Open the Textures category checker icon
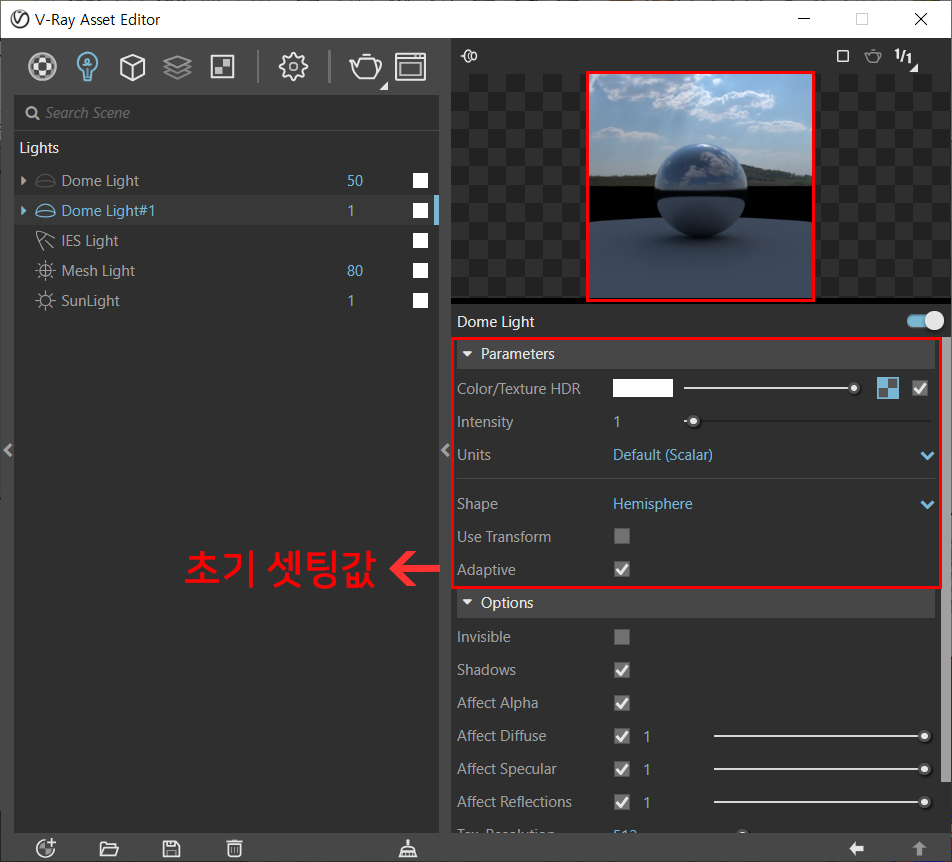This screenshot has width=952, height=862. (222, 67)
